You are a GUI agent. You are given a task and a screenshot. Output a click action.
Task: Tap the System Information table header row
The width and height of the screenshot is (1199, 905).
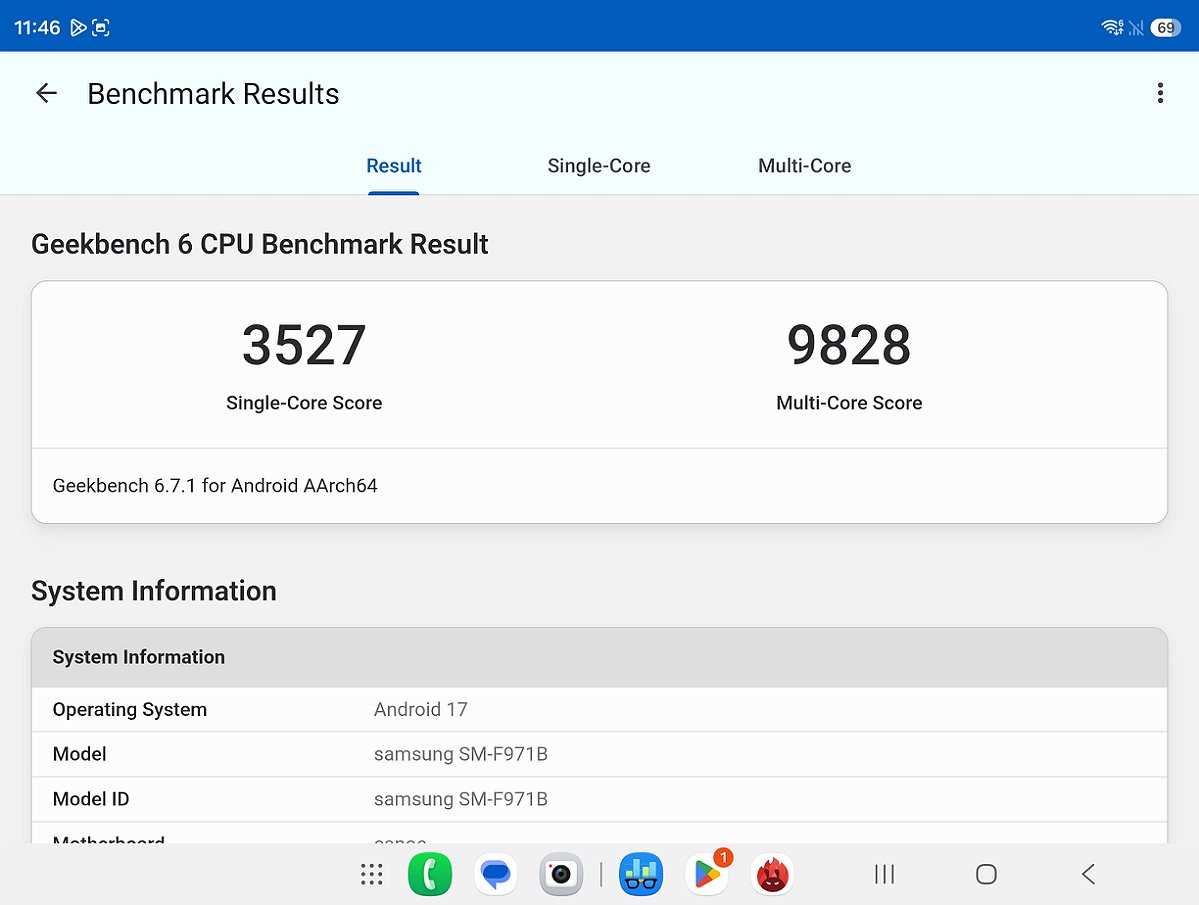[600, 657]
